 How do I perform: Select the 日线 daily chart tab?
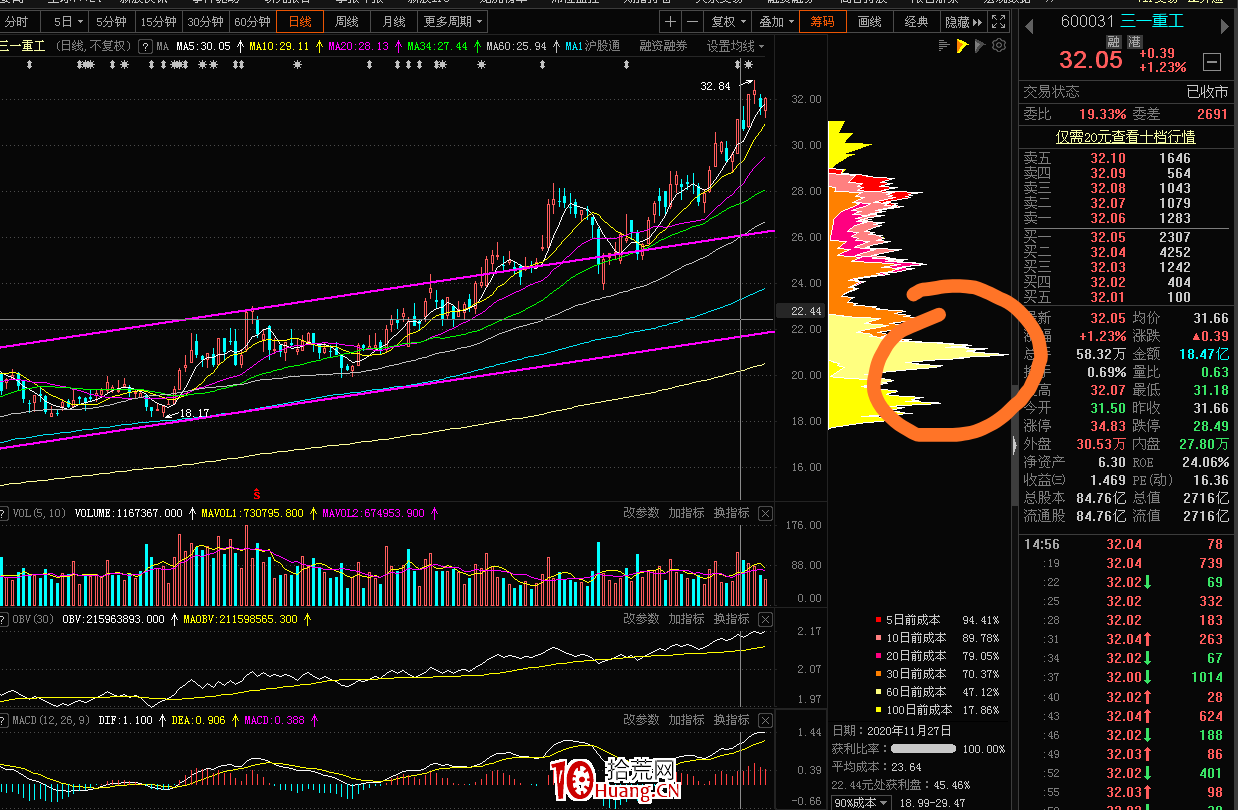tap(300, 21)
